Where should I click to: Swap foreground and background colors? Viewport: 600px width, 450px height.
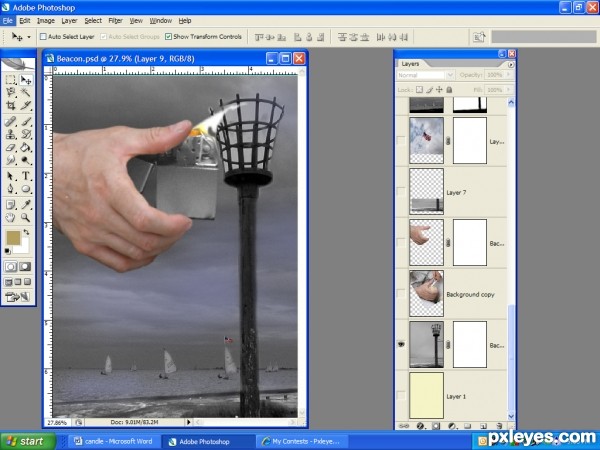(26, 232)
